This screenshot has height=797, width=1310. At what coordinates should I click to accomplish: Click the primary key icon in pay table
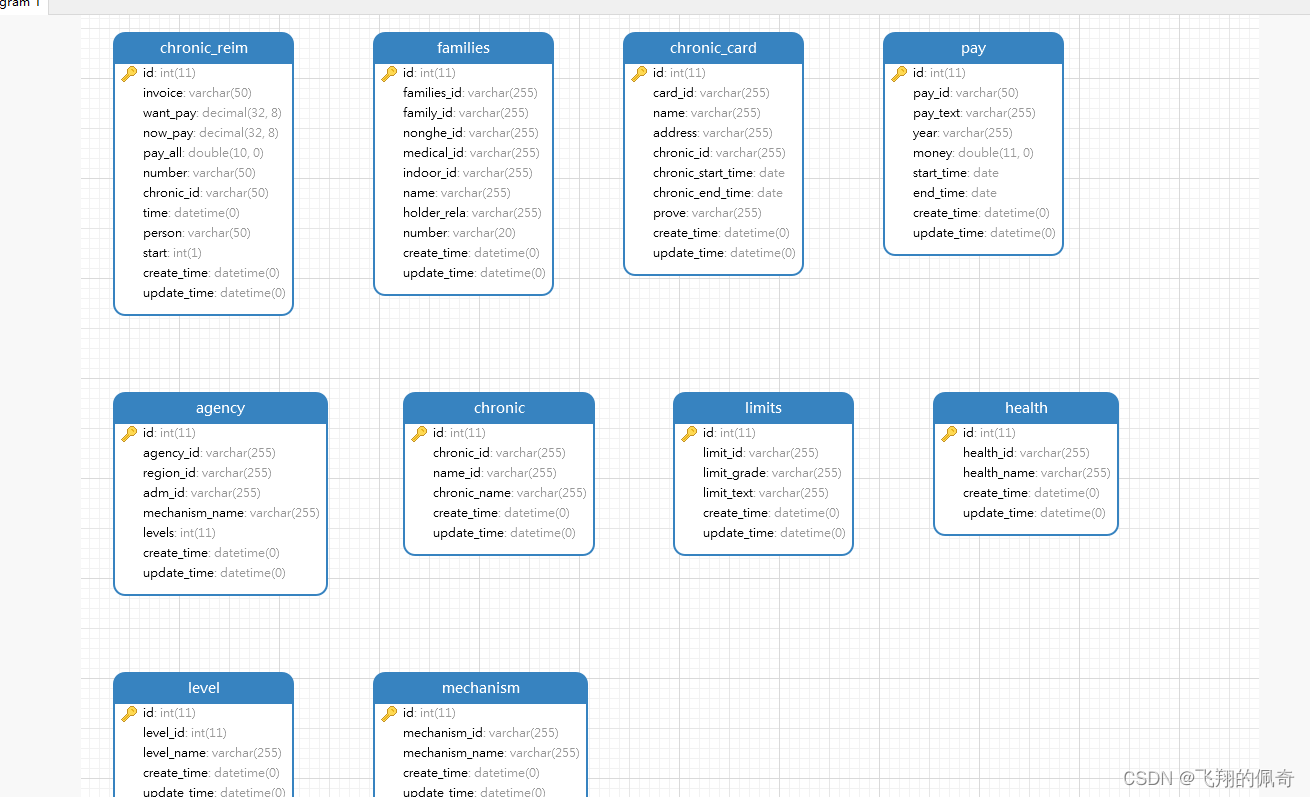pos(899,73)
